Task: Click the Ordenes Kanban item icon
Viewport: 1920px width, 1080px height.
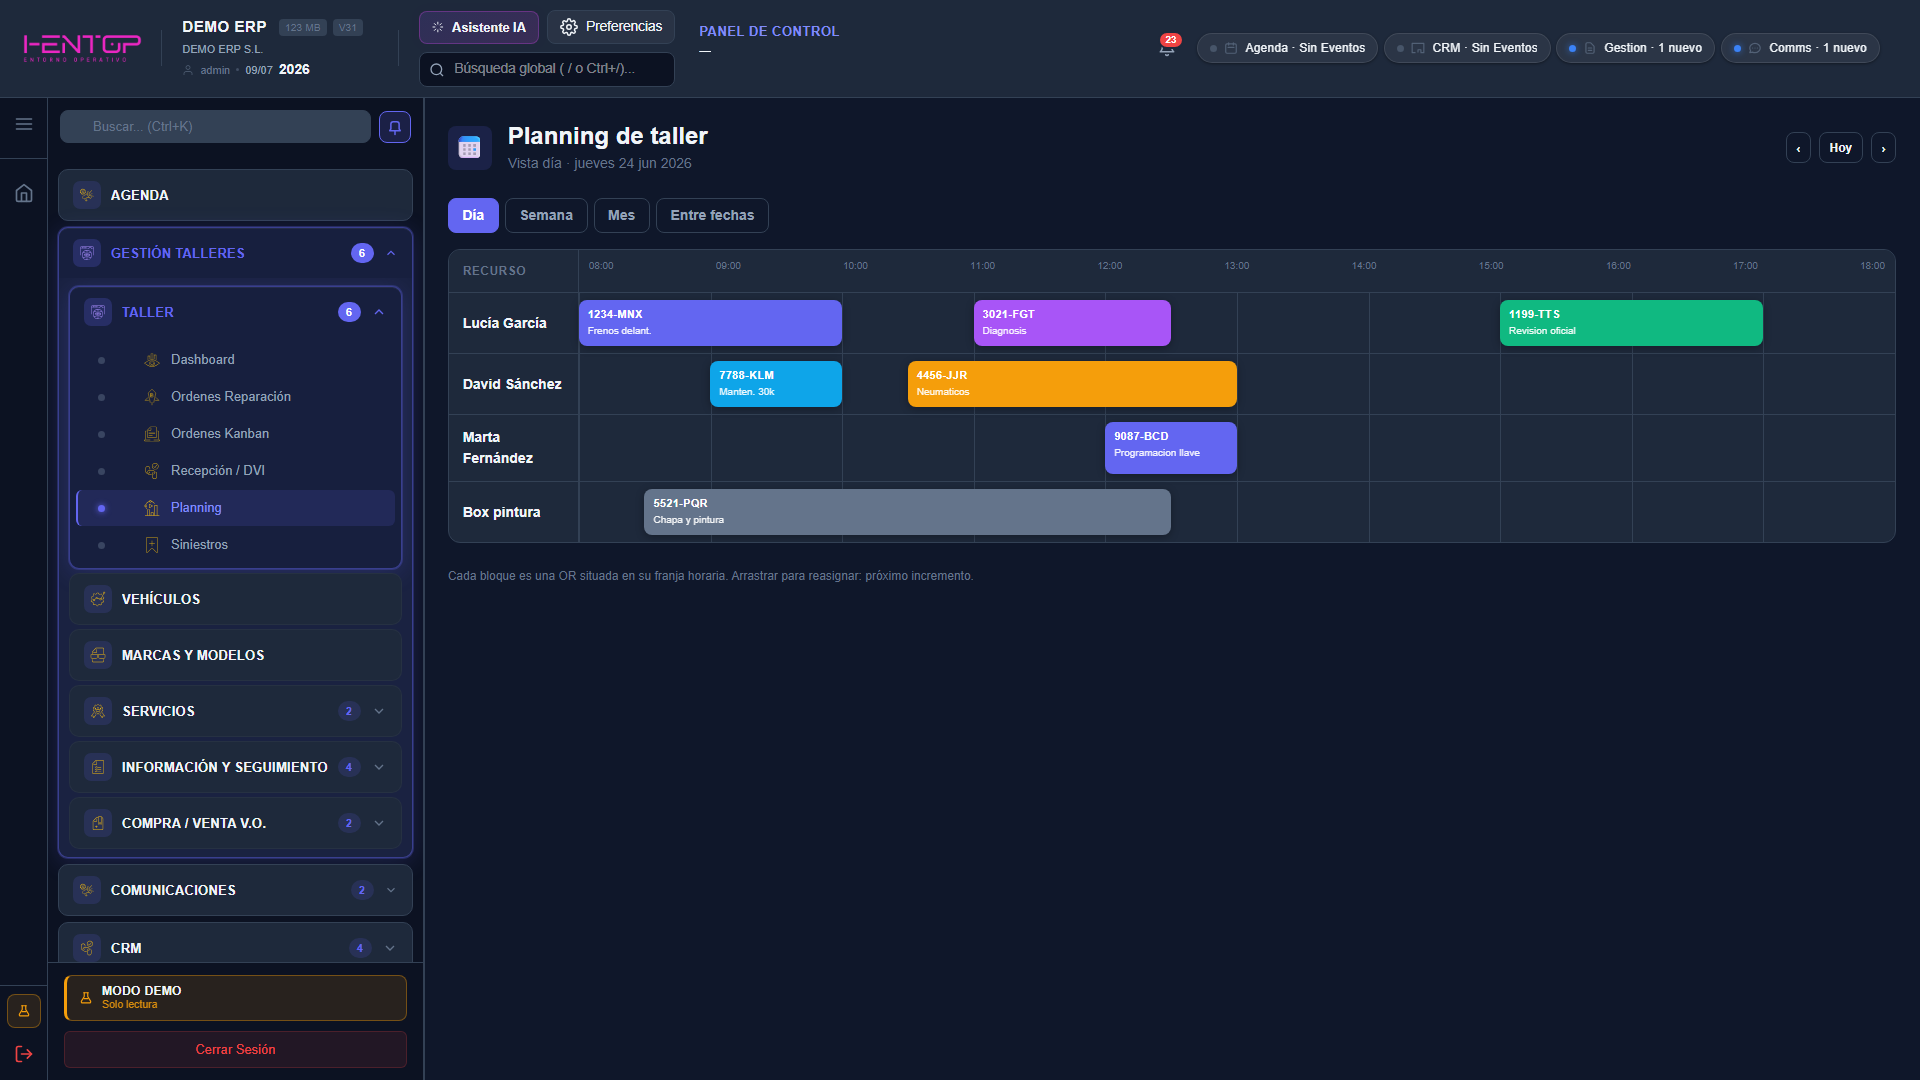Action: pyautogui.click(x=152, y=434)
